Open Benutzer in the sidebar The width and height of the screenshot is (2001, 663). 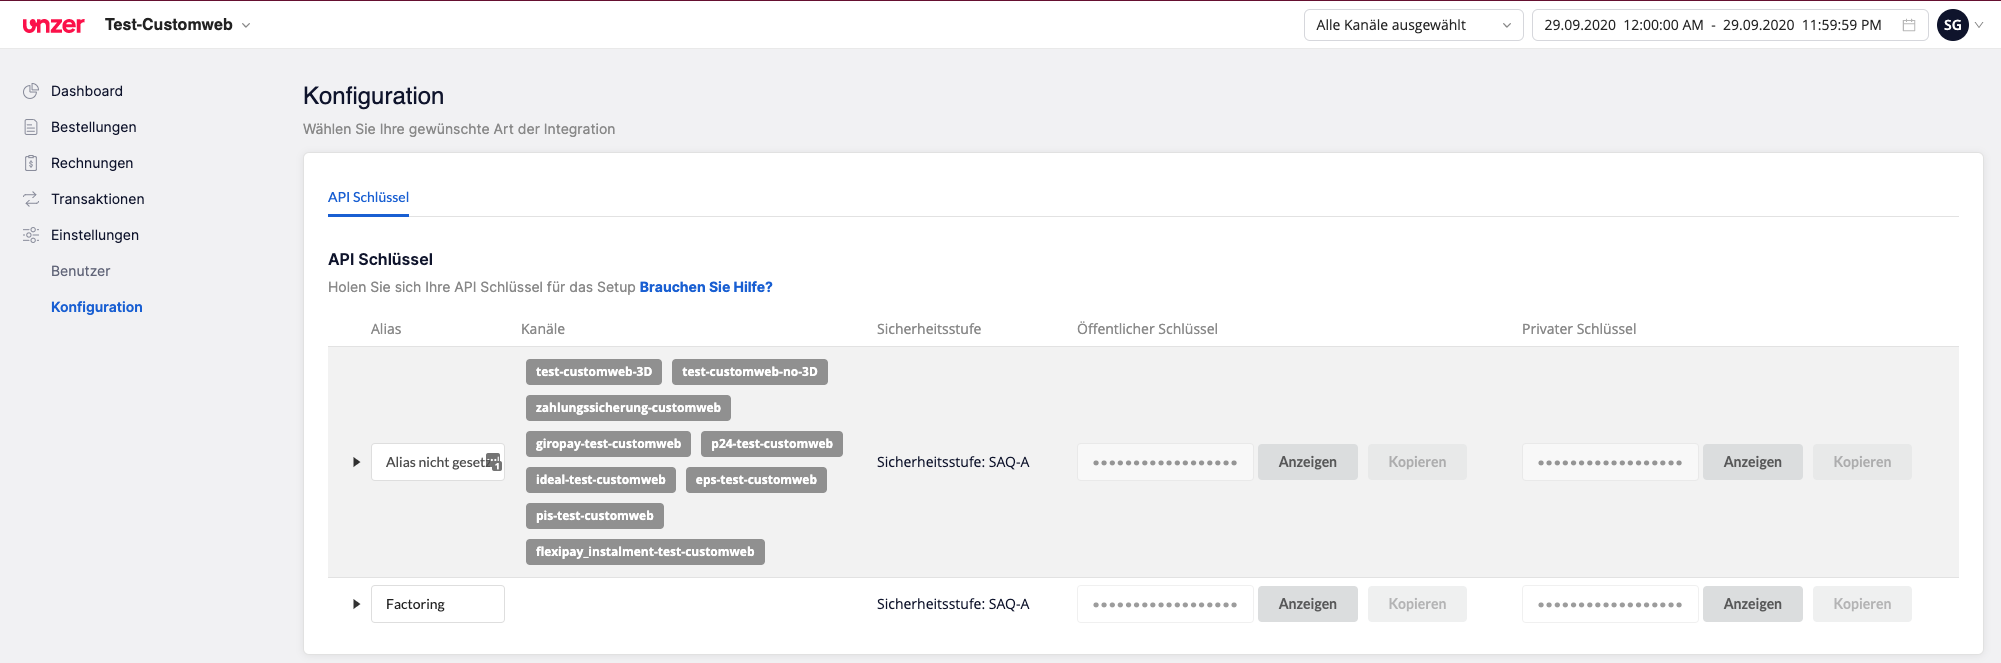[81, 271]
